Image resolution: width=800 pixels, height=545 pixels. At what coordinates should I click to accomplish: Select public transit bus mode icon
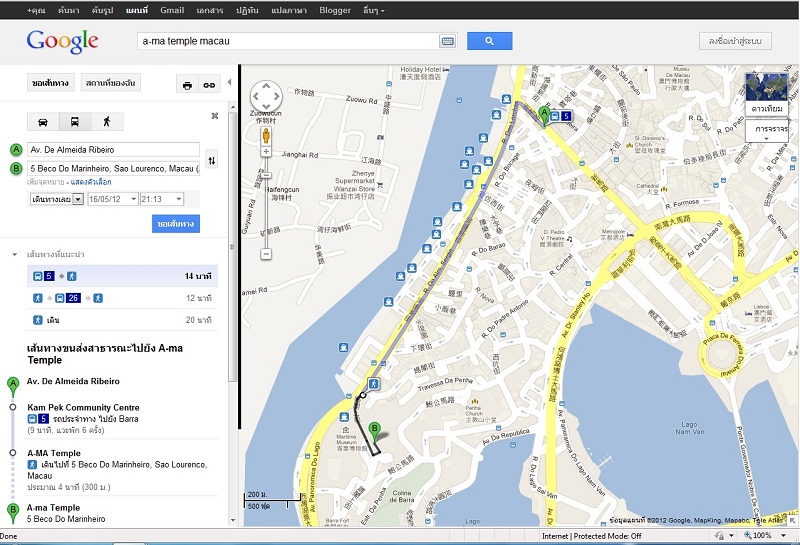[74, 122]
